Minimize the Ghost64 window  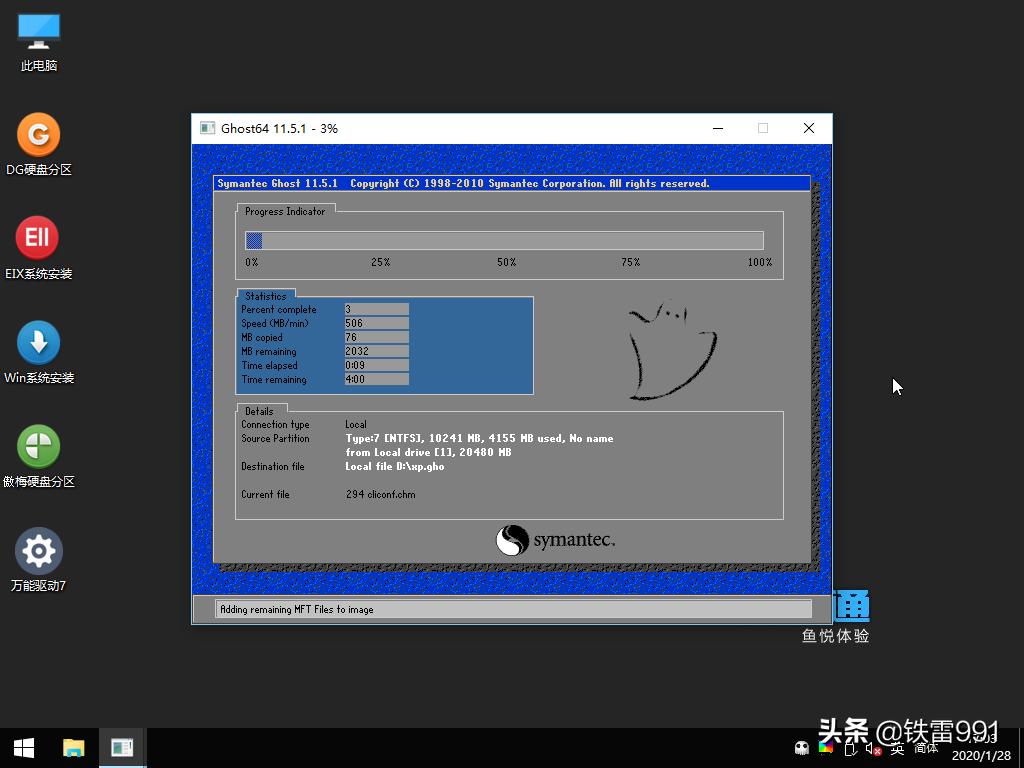718,128
